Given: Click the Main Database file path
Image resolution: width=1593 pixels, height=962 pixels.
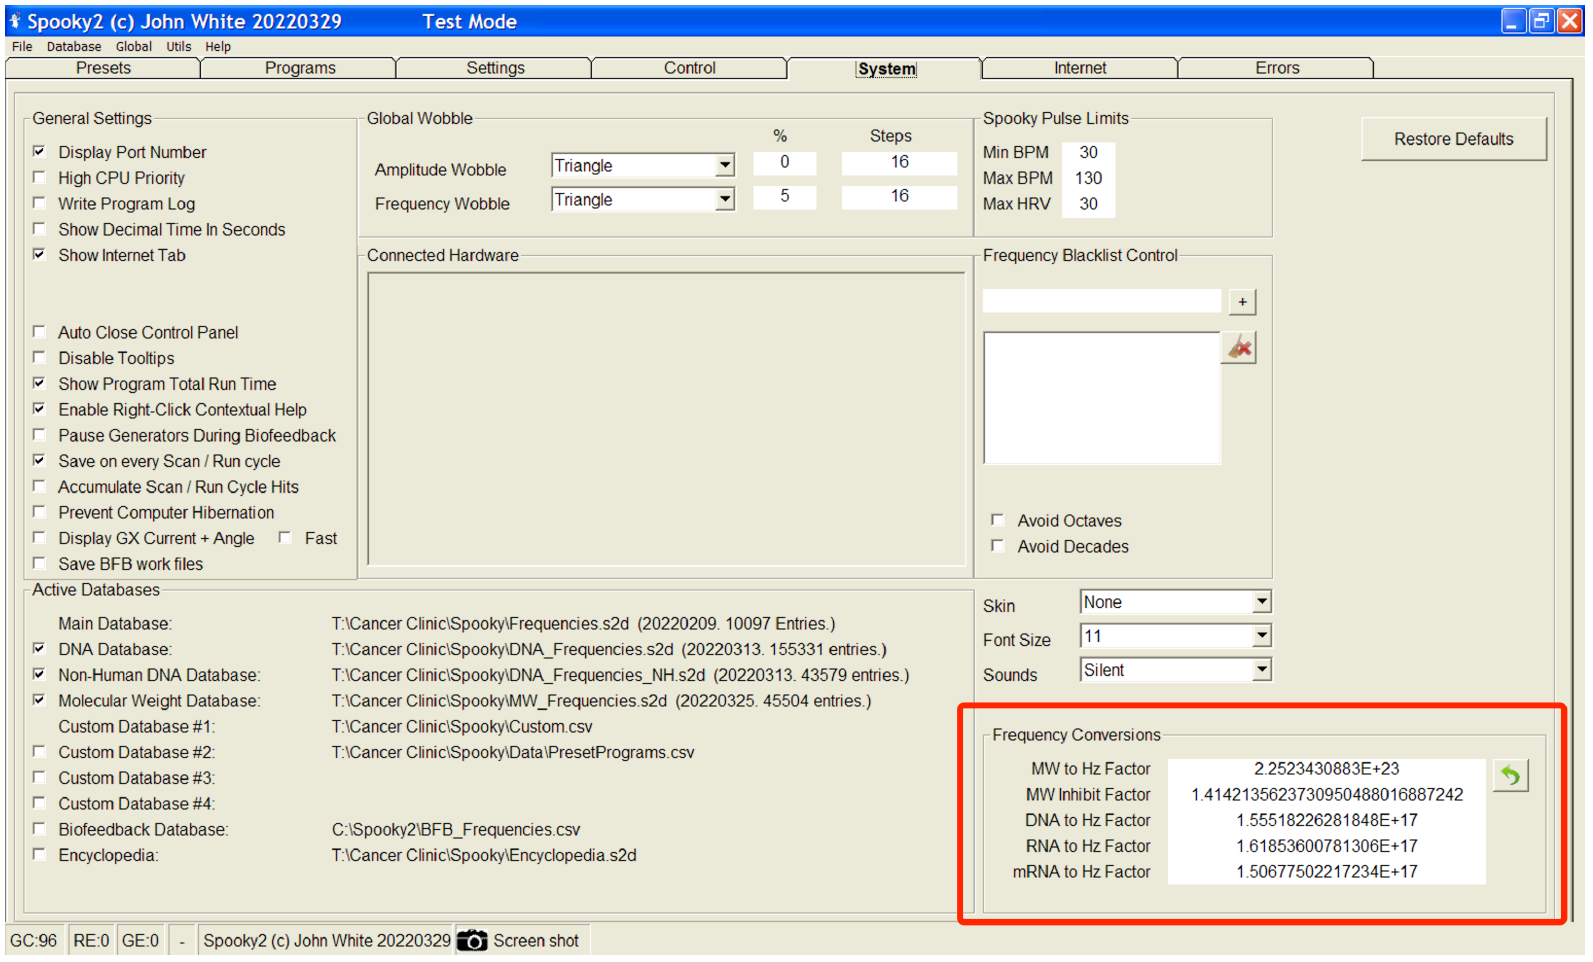Looking at the screenshot, I should pyautogui.click(x=583, y=624).
